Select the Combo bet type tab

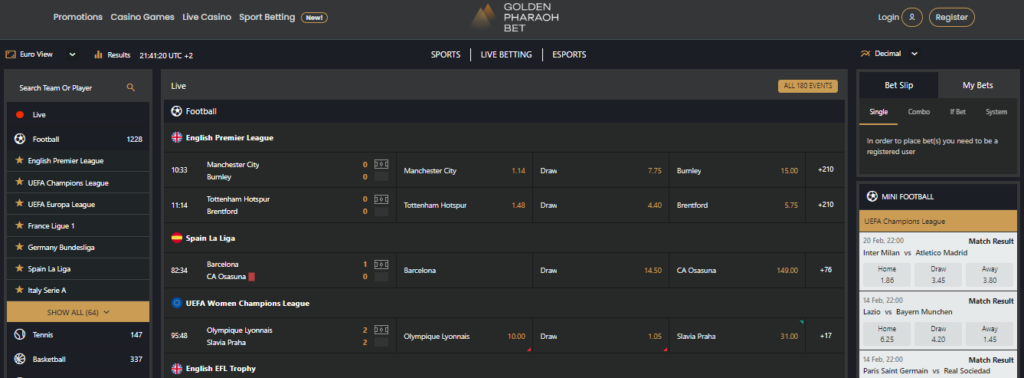point(918,112)
